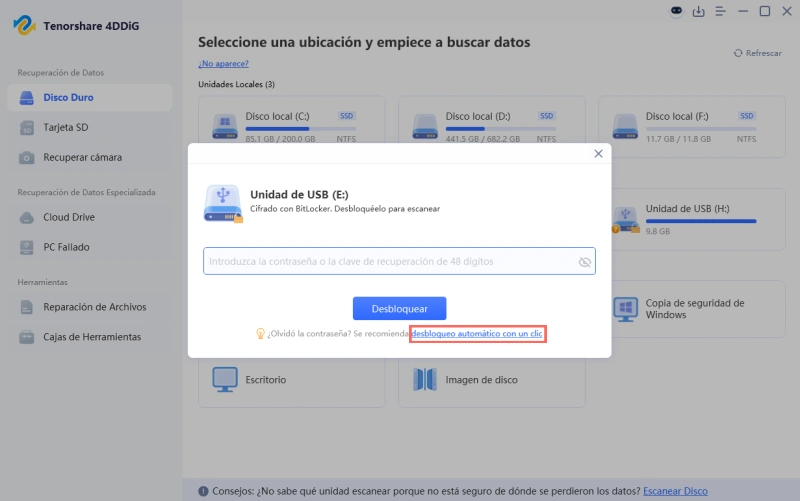The height and width of the screenshot is (501, 800).
Task: Open Reparación de Archivos tool
Action: pyautogui.click(x=89, y=307)
